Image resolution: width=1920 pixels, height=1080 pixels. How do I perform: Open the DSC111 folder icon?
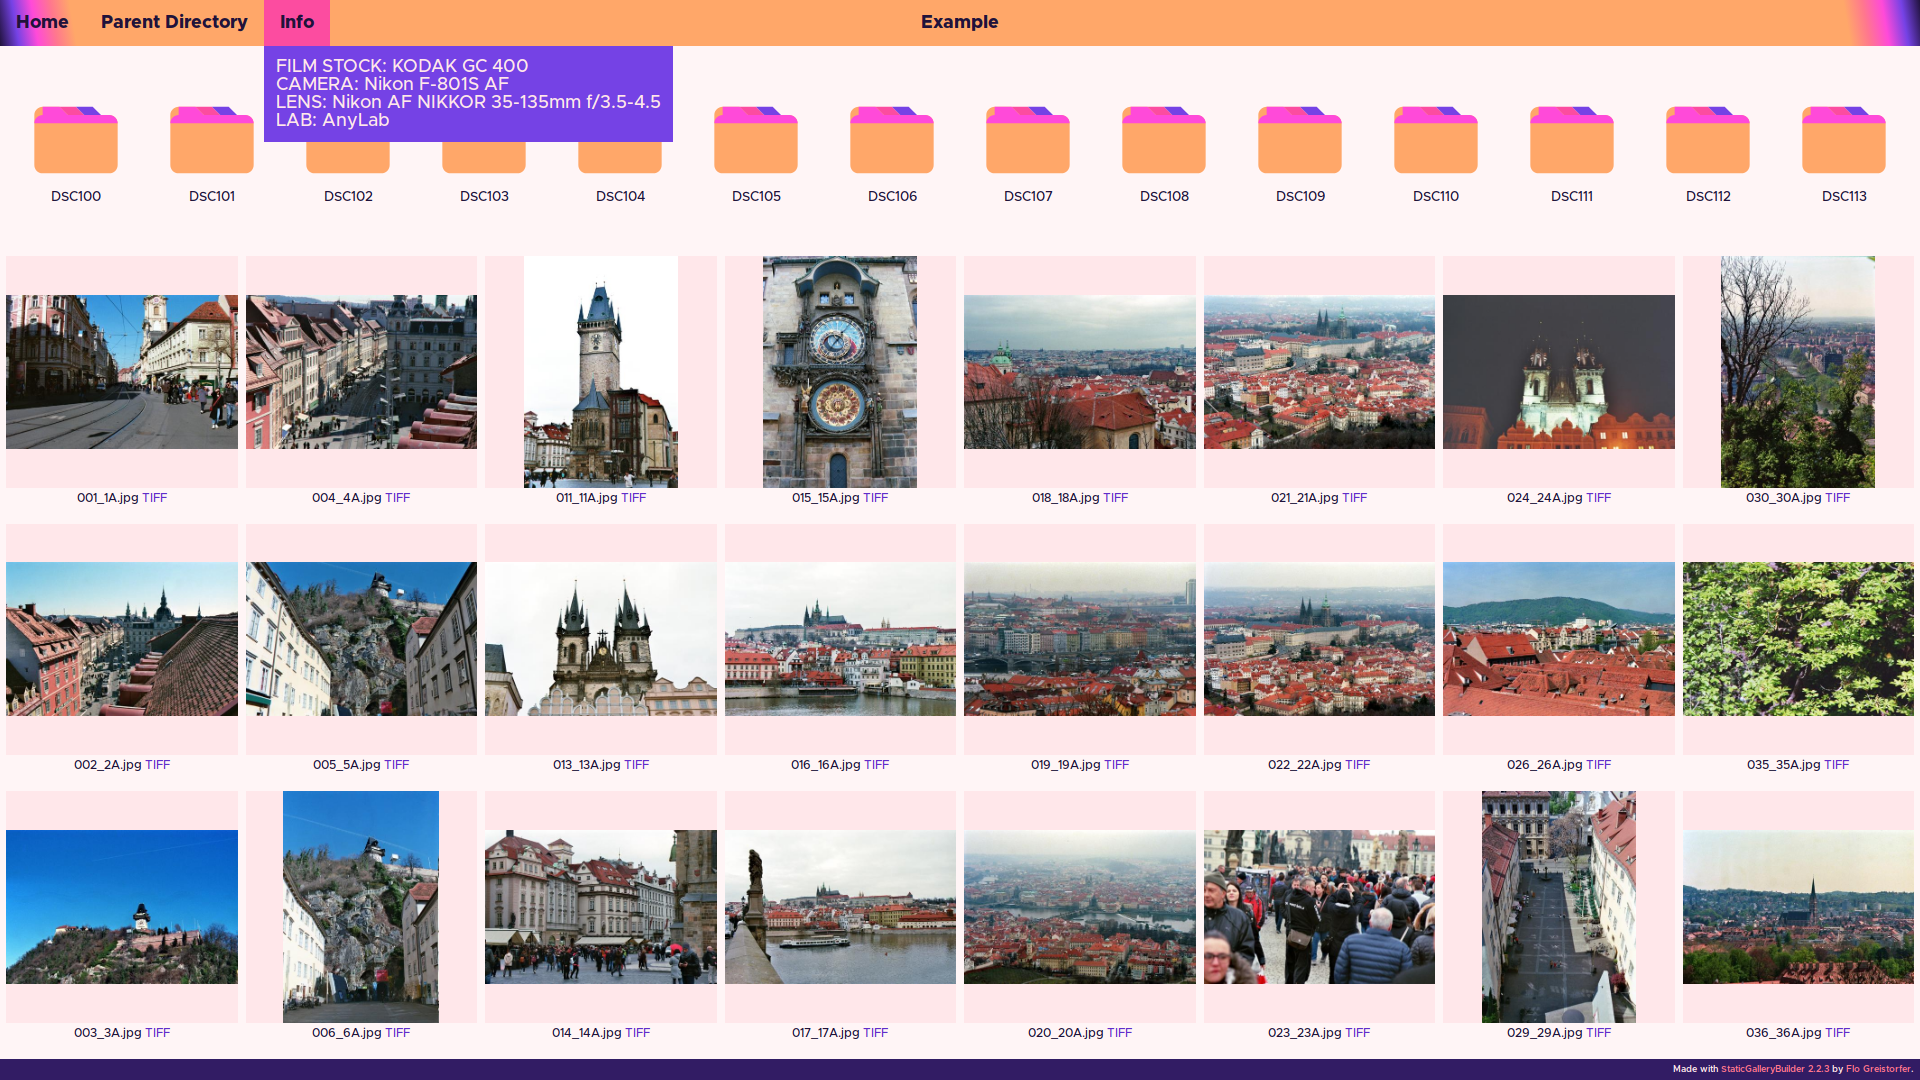1572,141
